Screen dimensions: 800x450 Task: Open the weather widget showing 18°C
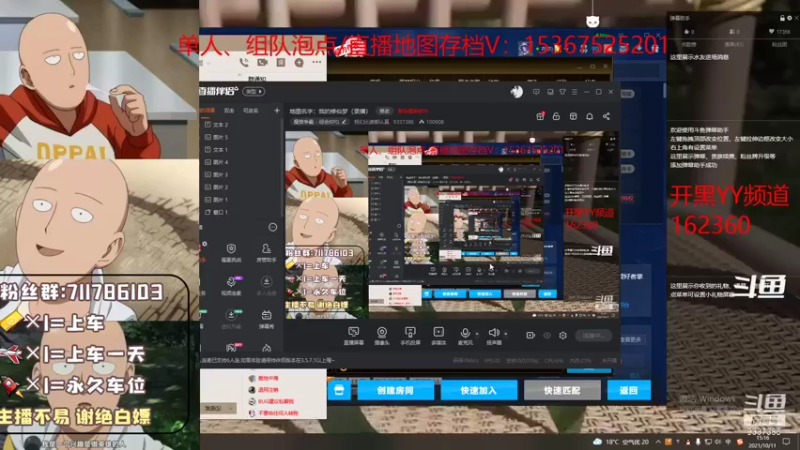click(621, 442)
